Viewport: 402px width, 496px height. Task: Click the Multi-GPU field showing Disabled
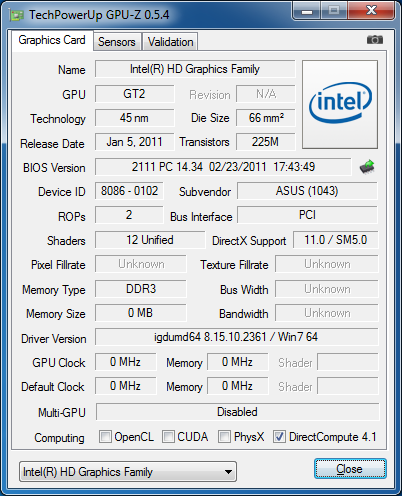click(238, 412)
